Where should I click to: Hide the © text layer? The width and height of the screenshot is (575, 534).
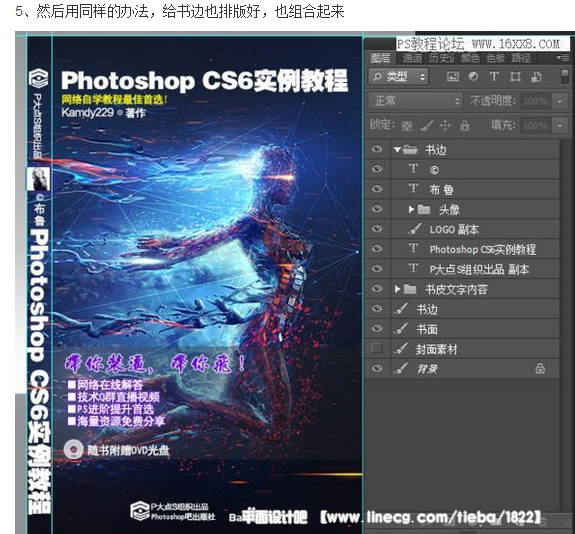377,168
